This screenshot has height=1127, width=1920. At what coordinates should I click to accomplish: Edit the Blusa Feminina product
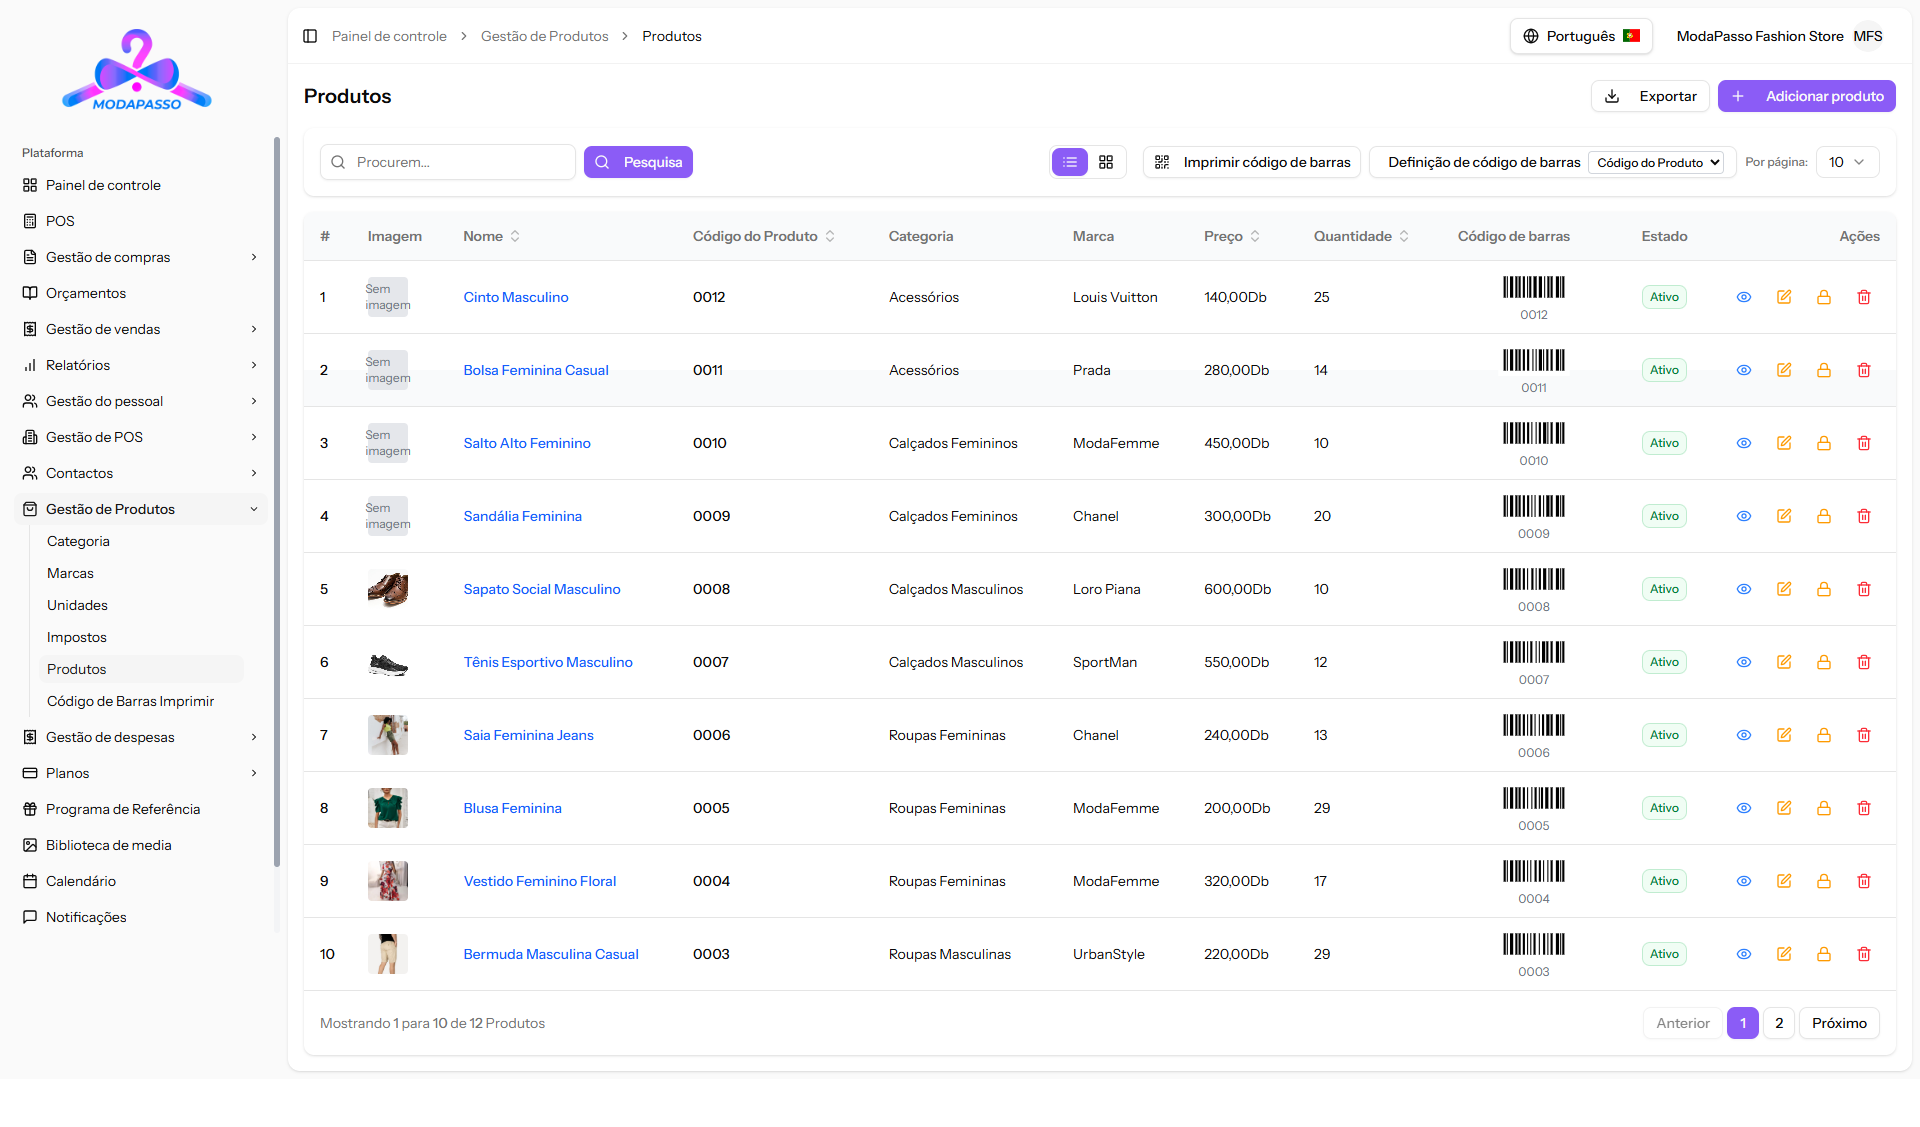click(x=1783, y=808)
